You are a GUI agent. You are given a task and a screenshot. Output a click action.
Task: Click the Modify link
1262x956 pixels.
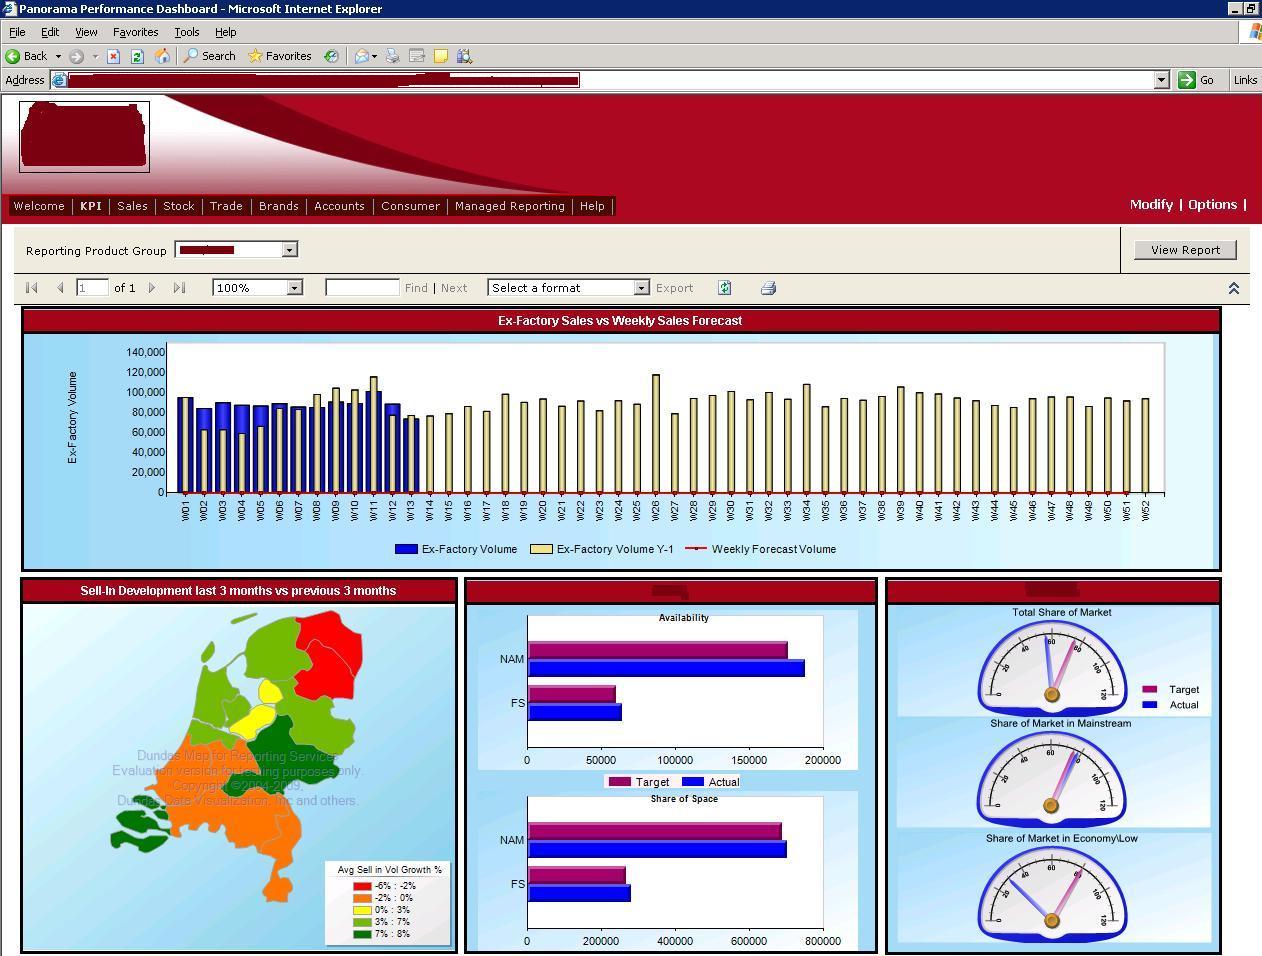(x=1151, y=204)
